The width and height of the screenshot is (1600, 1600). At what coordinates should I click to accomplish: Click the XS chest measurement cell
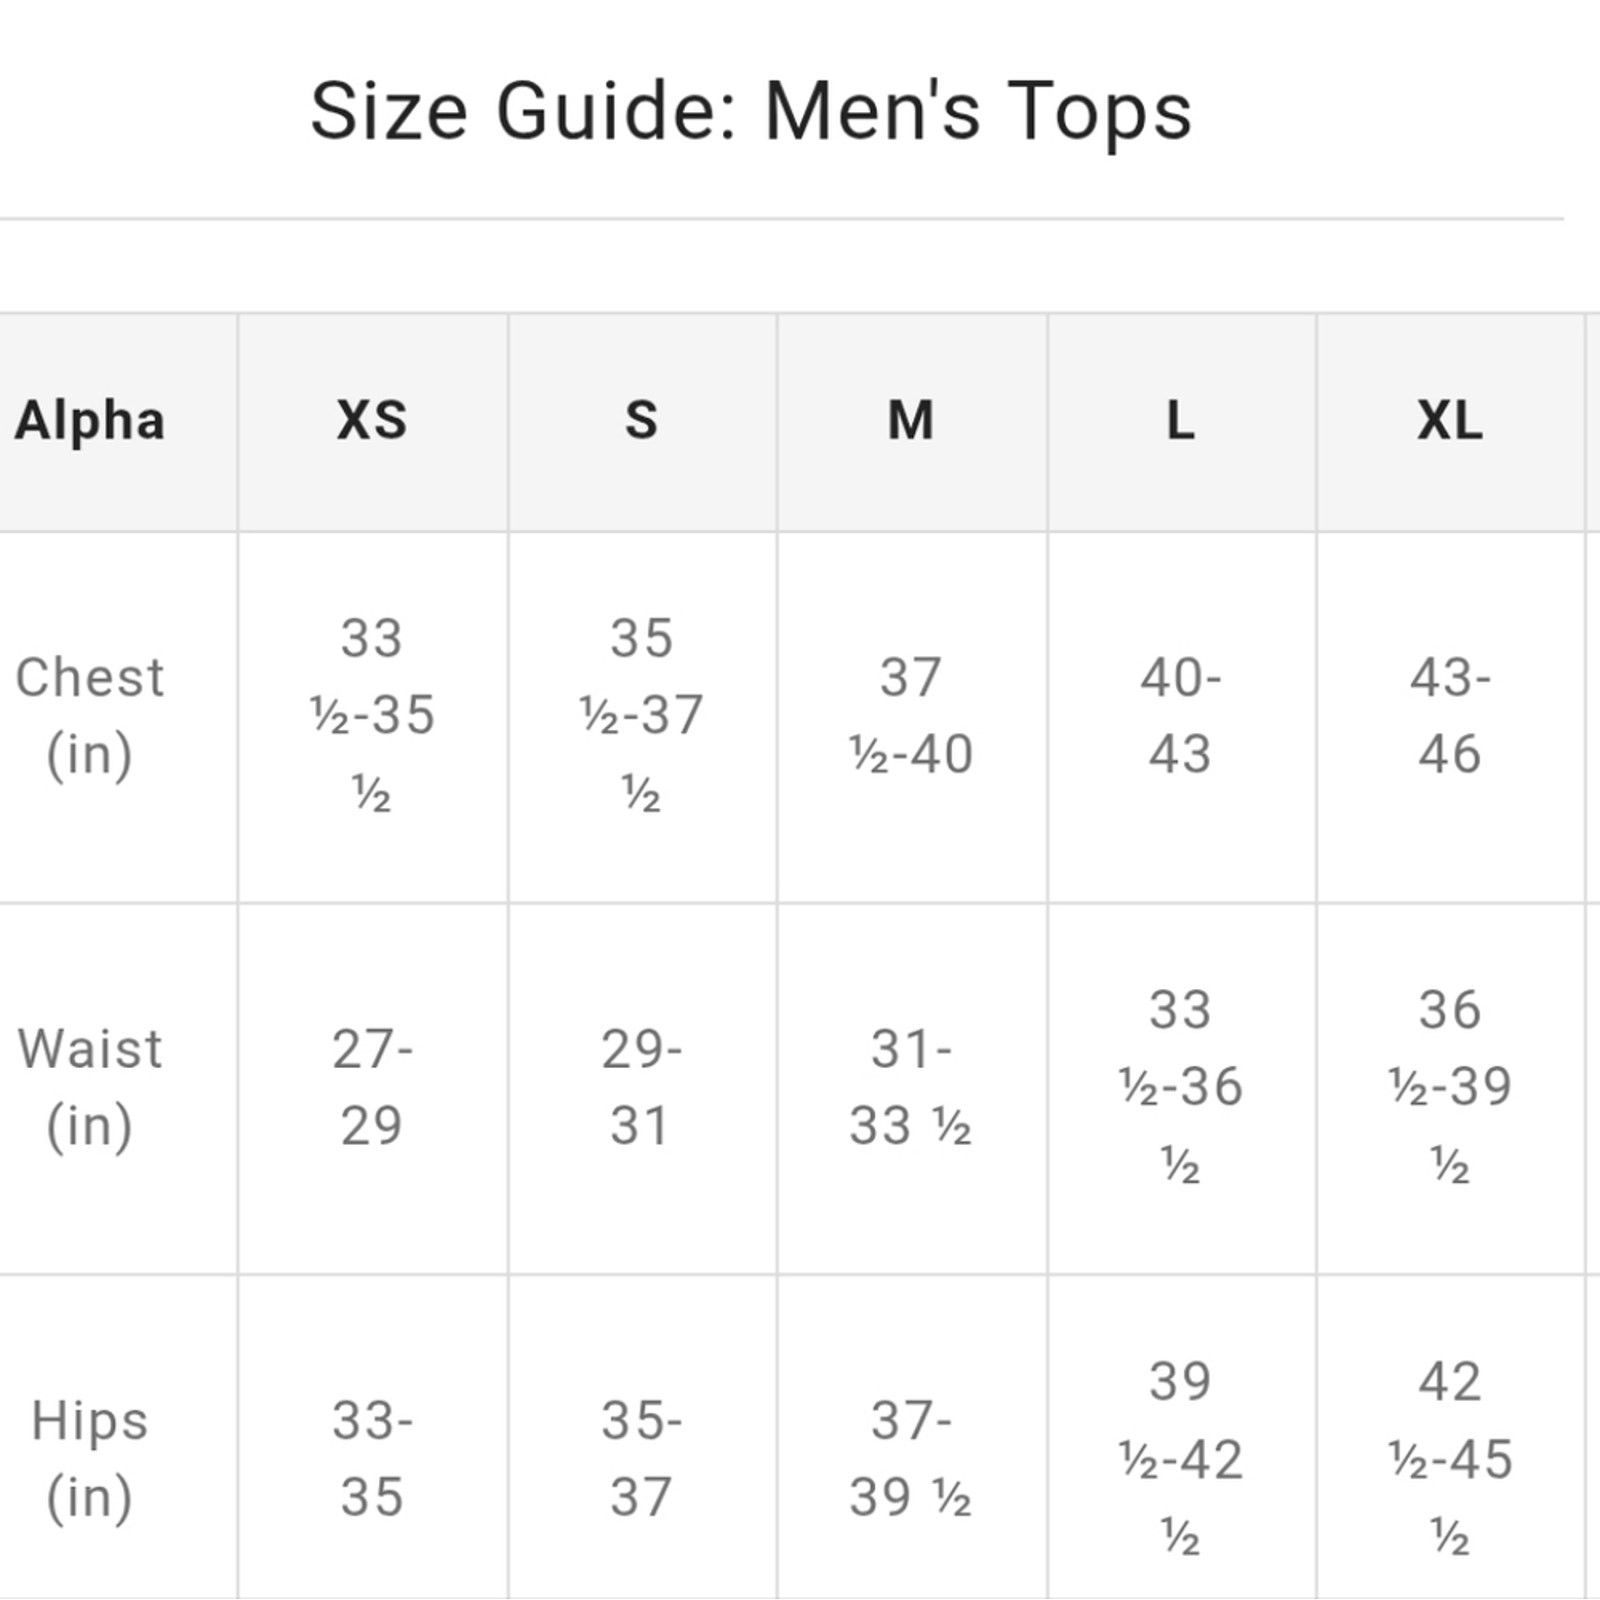coord(373,717)
